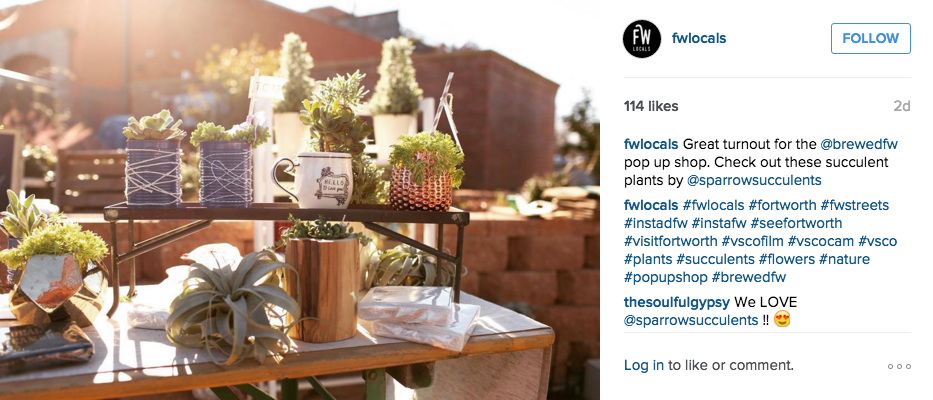Open the #instadfw hashtag
The width and height of the screenshot is (933, 400).
656,224
